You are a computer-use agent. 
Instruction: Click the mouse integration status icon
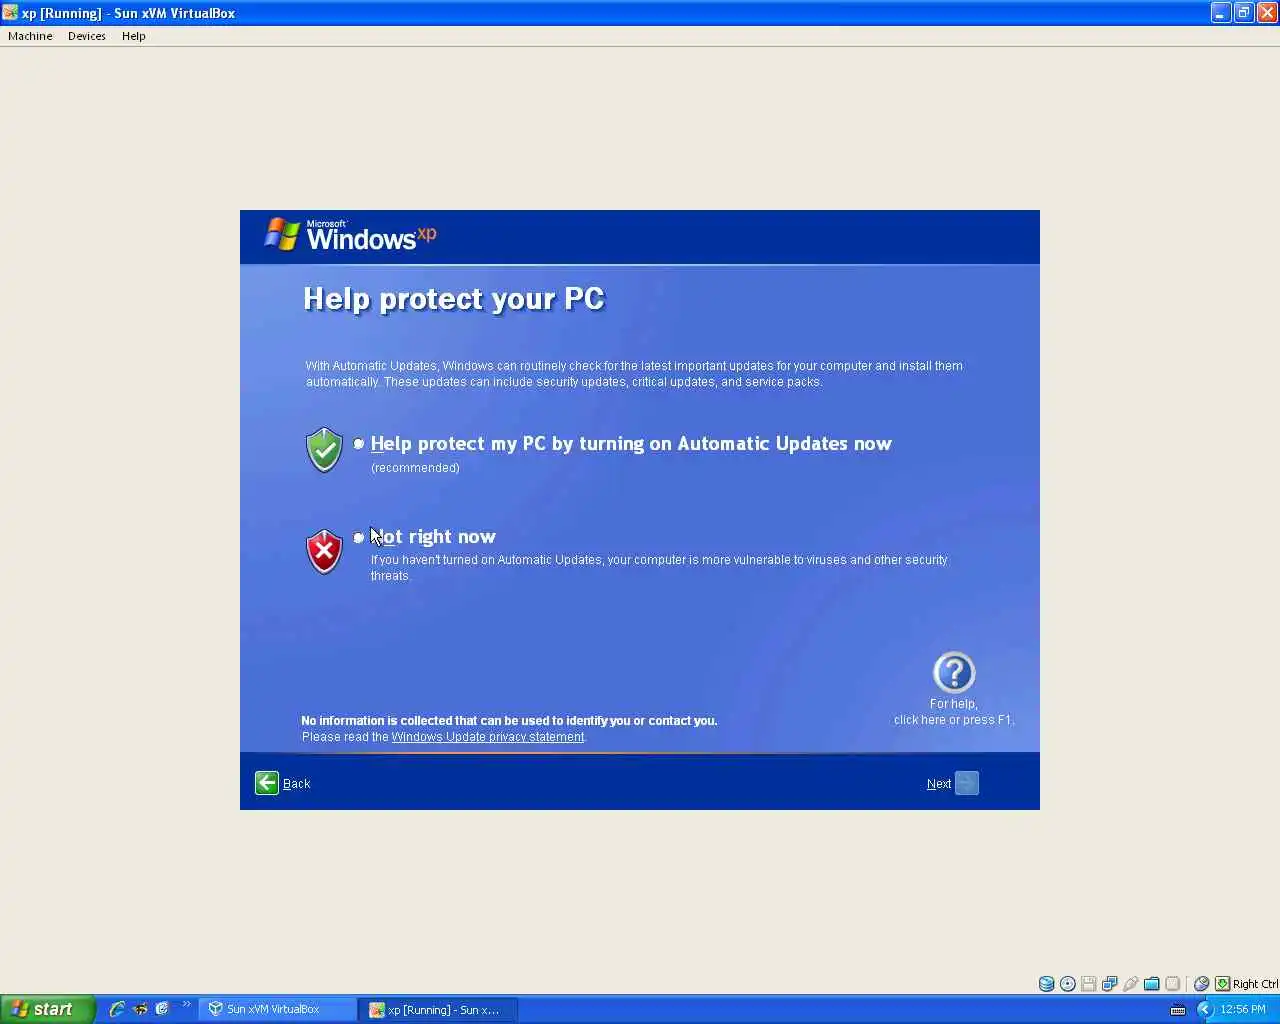pyautogui.click(x=1202, y=984)
